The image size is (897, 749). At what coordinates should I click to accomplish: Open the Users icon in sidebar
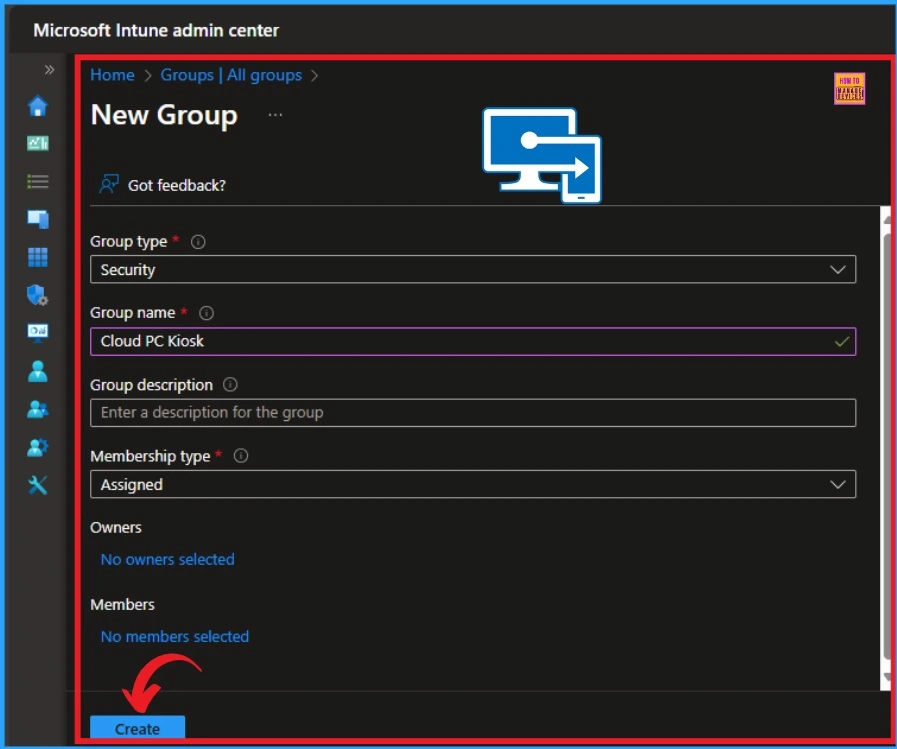click(x=38, y=371)
